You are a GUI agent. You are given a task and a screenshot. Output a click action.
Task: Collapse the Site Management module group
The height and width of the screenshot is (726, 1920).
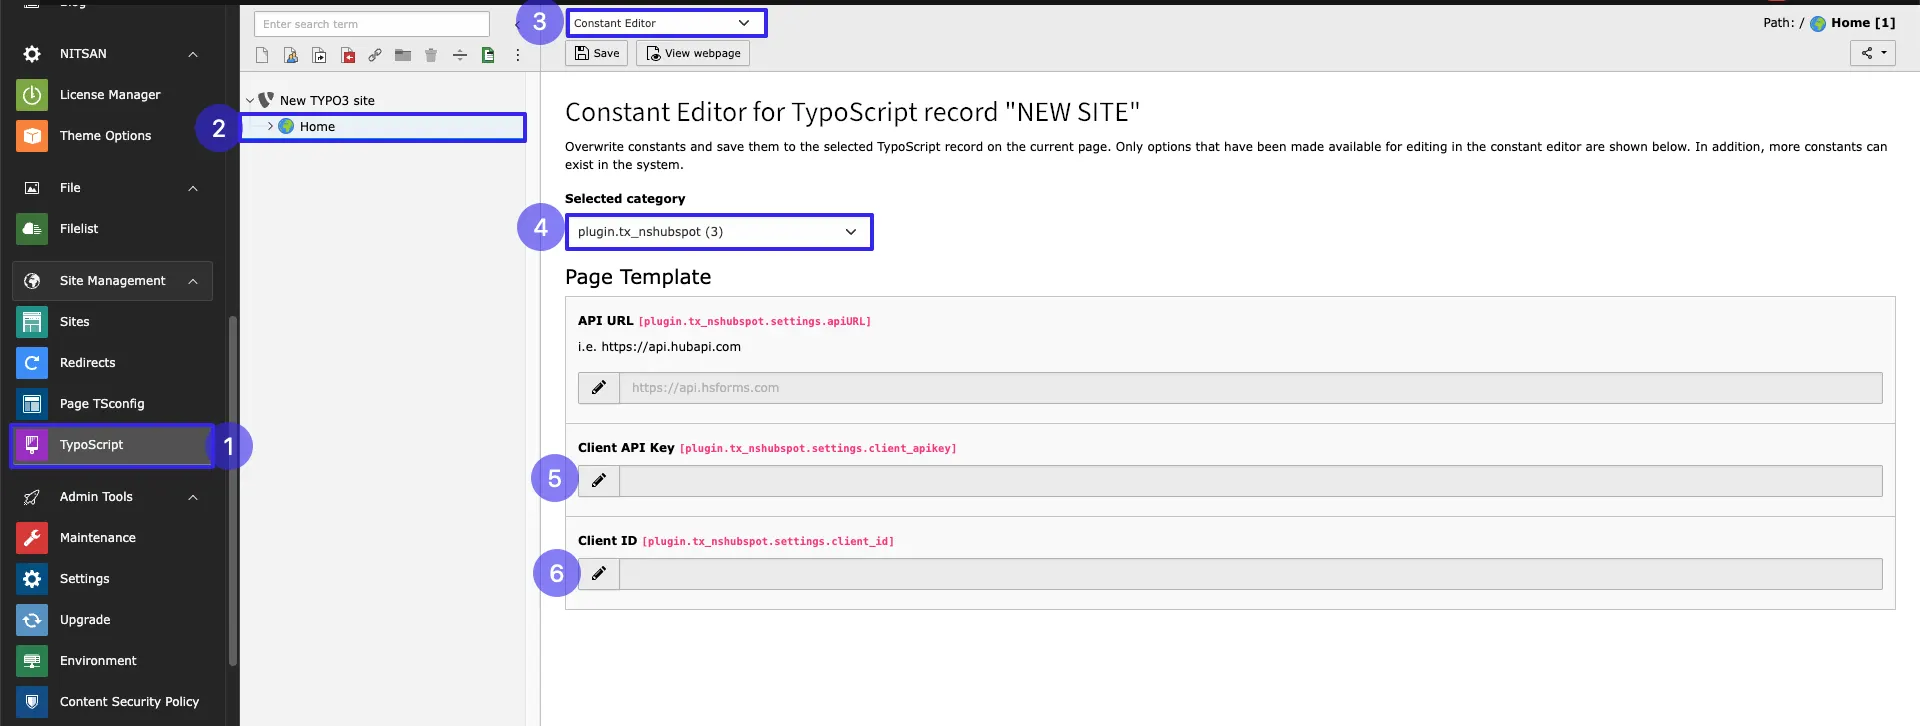click(193, 281)
